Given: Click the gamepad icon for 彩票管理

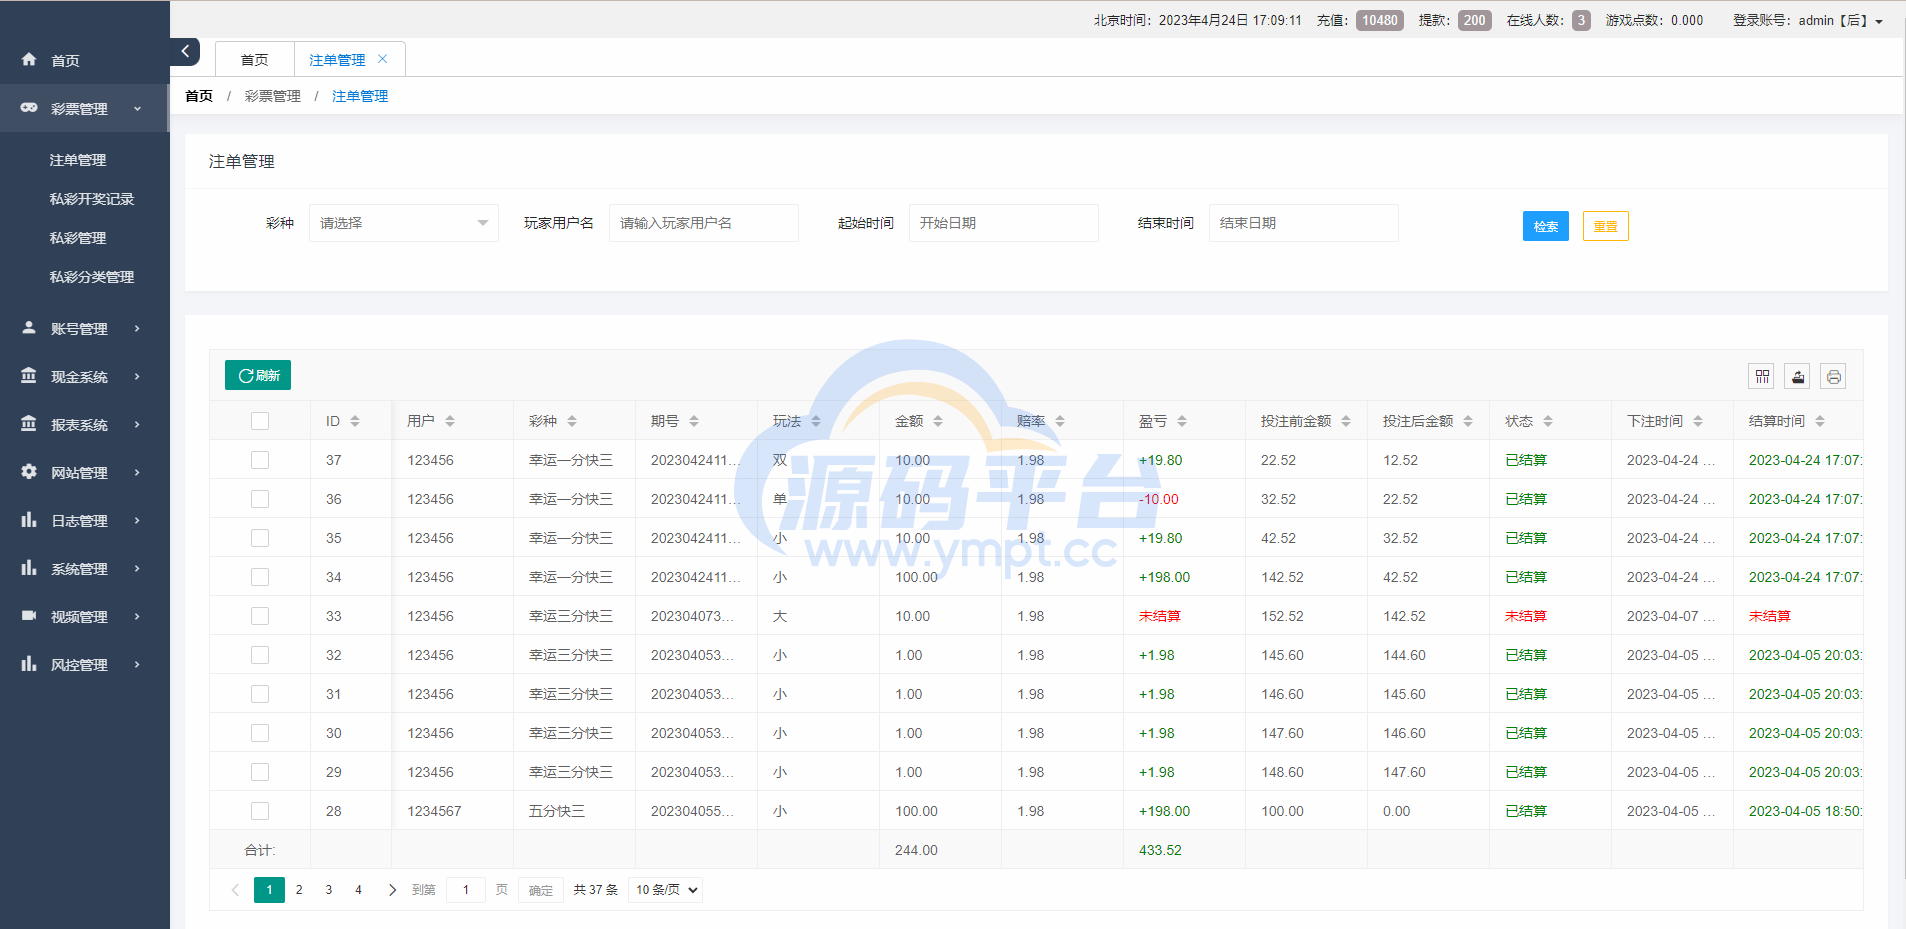Looking at the screenshot, I should coord(29,108).
